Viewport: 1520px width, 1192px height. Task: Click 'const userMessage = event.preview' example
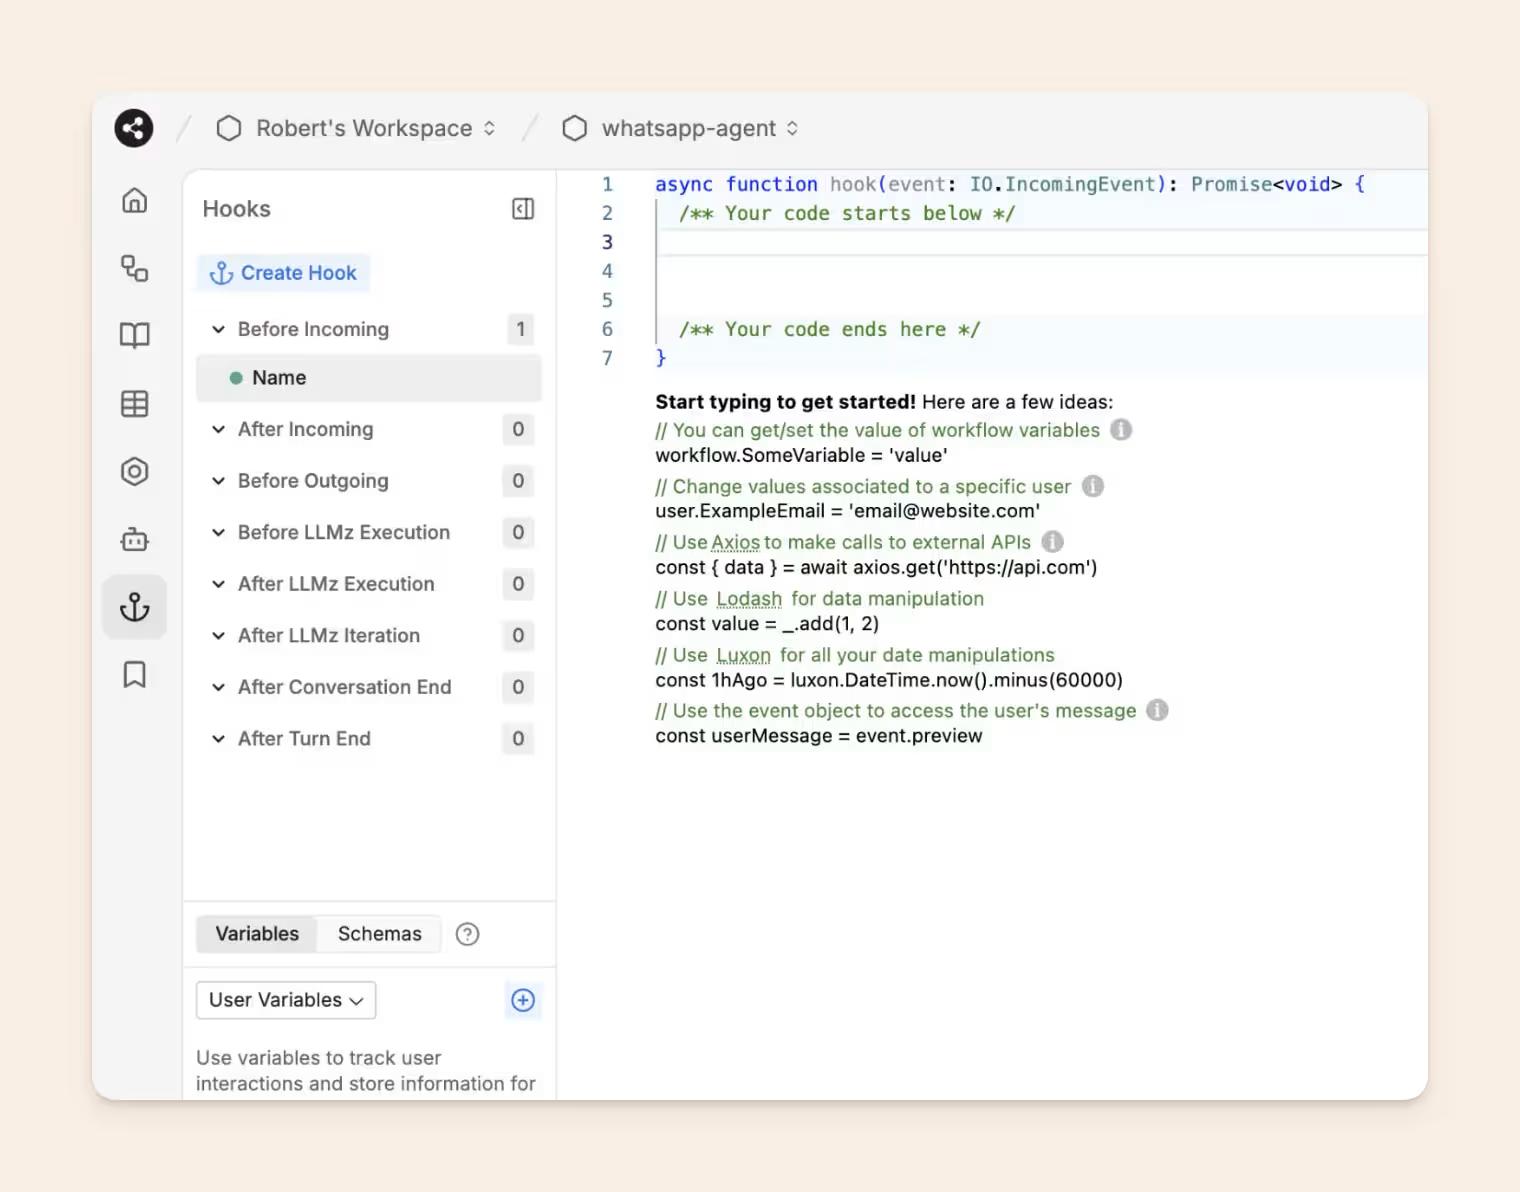[x=819, y=736]
